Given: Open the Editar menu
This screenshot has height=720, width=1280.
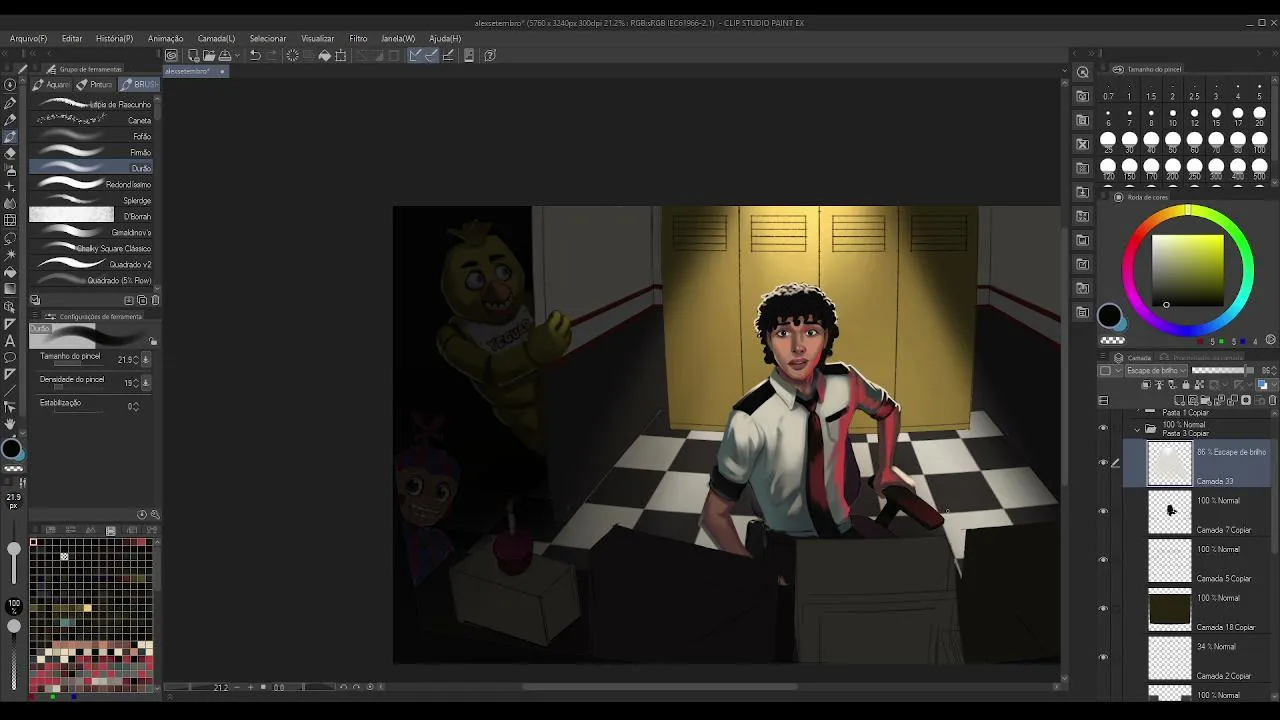Looking at the screenshot, I should tap(72, 39).
